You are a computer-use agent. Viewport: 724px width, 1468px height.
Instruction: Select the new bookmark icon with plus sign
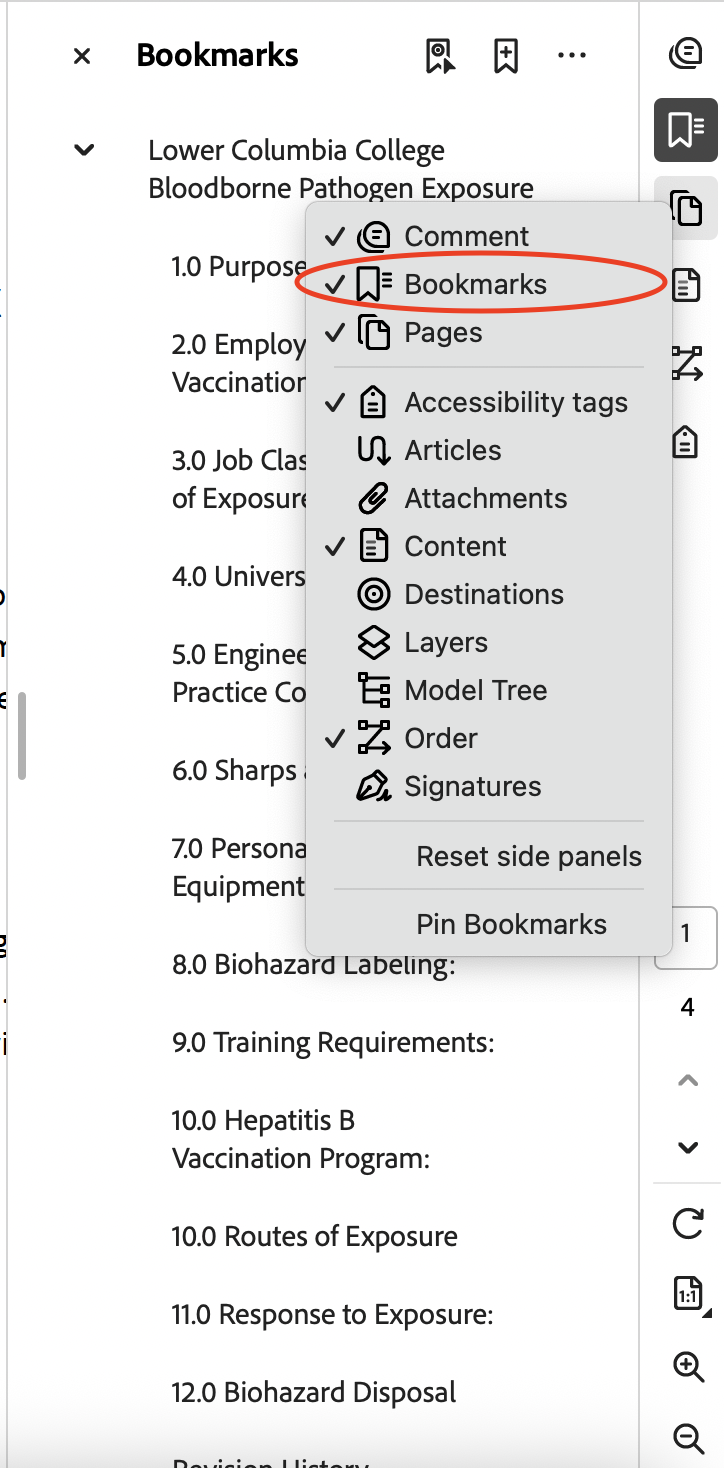[x=505, y=57]
